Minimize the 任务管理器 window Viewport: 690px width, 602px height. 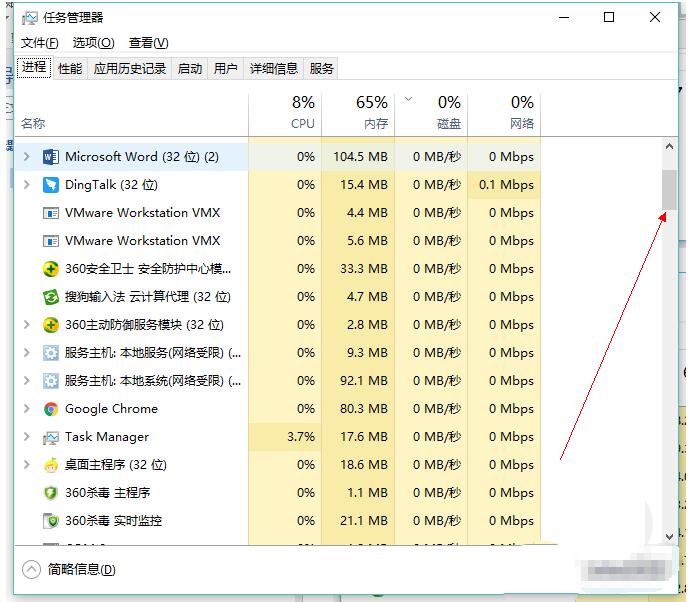click(x=564, y=18)
